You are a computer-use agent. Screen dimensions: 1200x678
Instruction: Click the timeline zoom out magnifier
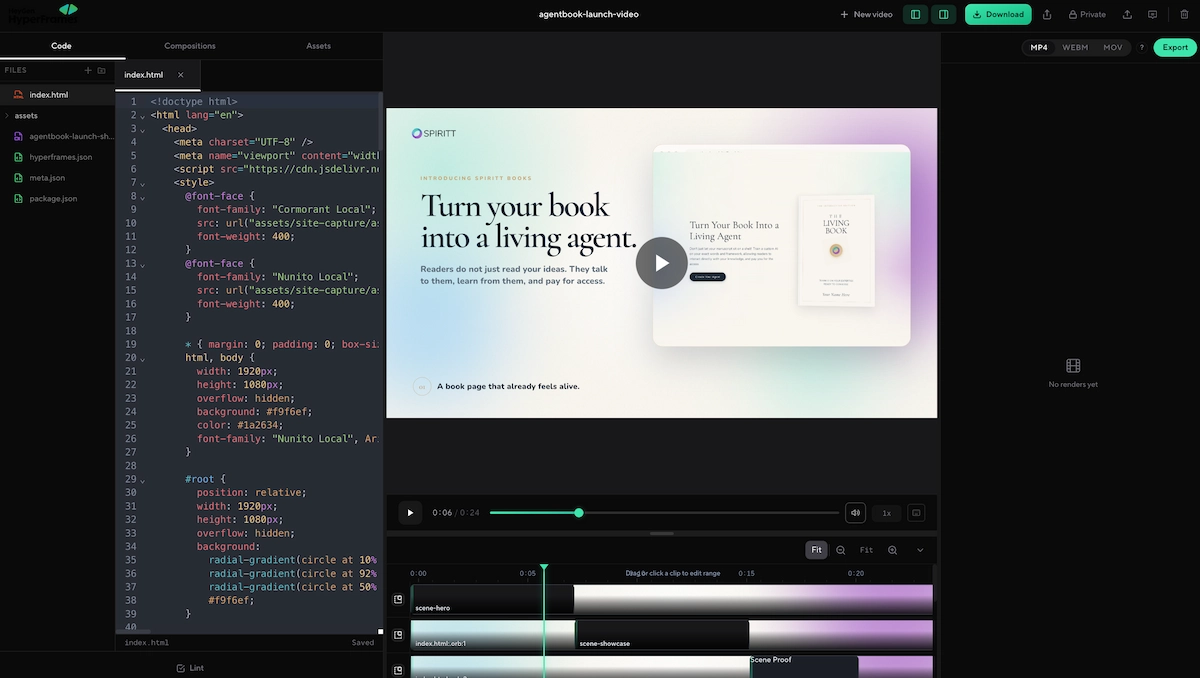tap(841, 550)
